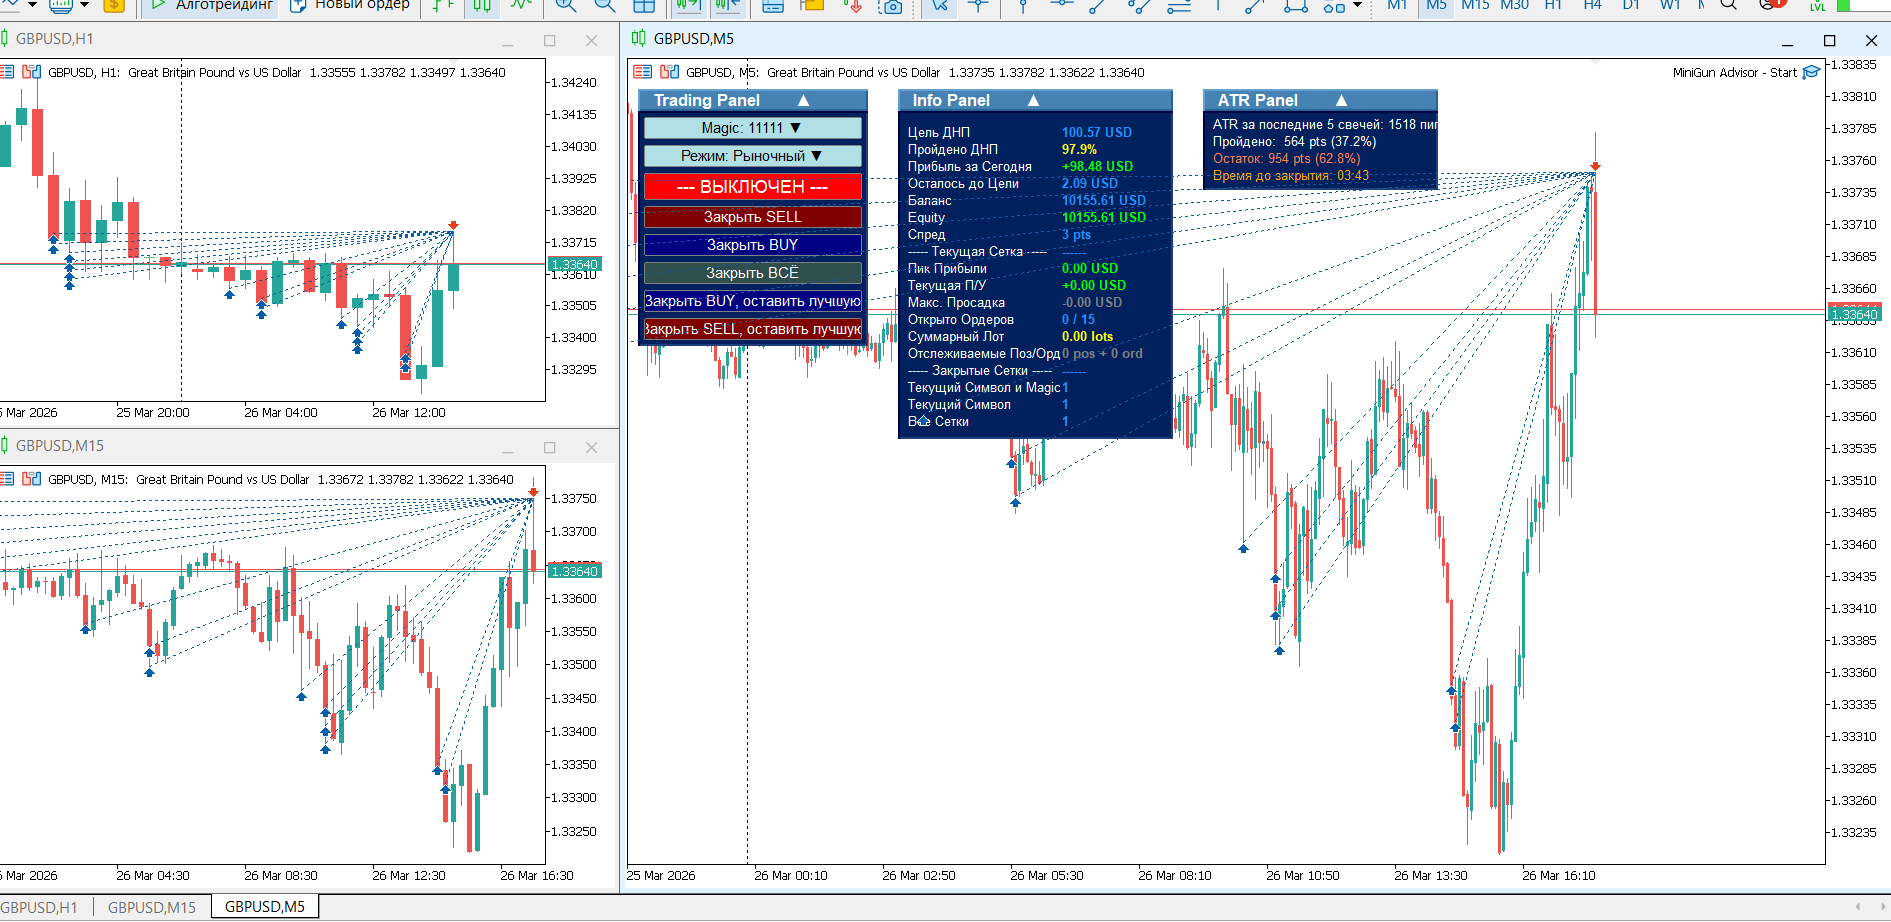Select the equidistant channel tool

tap(1138, 5)
